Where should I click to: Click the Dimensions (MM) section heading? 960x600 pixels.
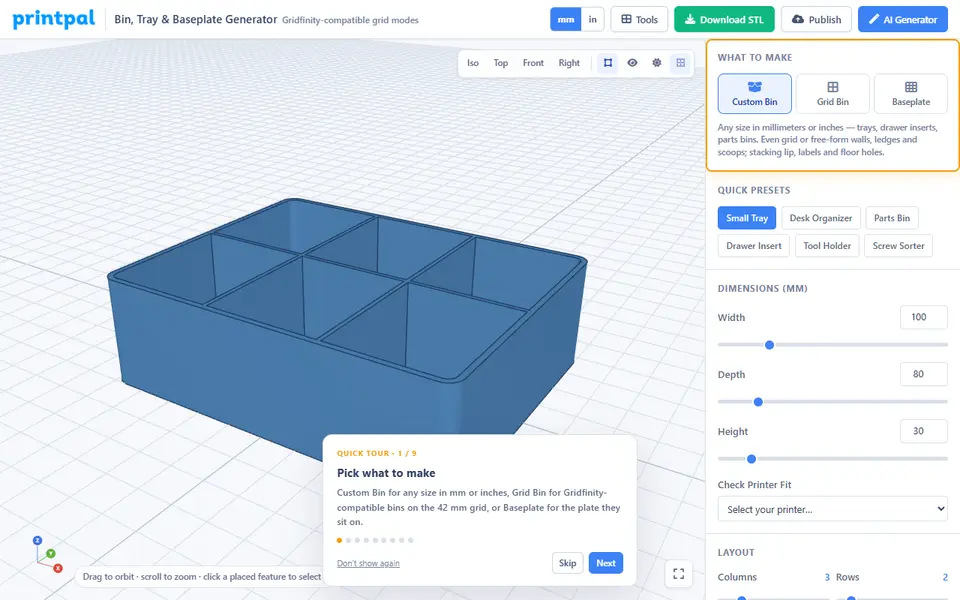[x=762, y=288]
